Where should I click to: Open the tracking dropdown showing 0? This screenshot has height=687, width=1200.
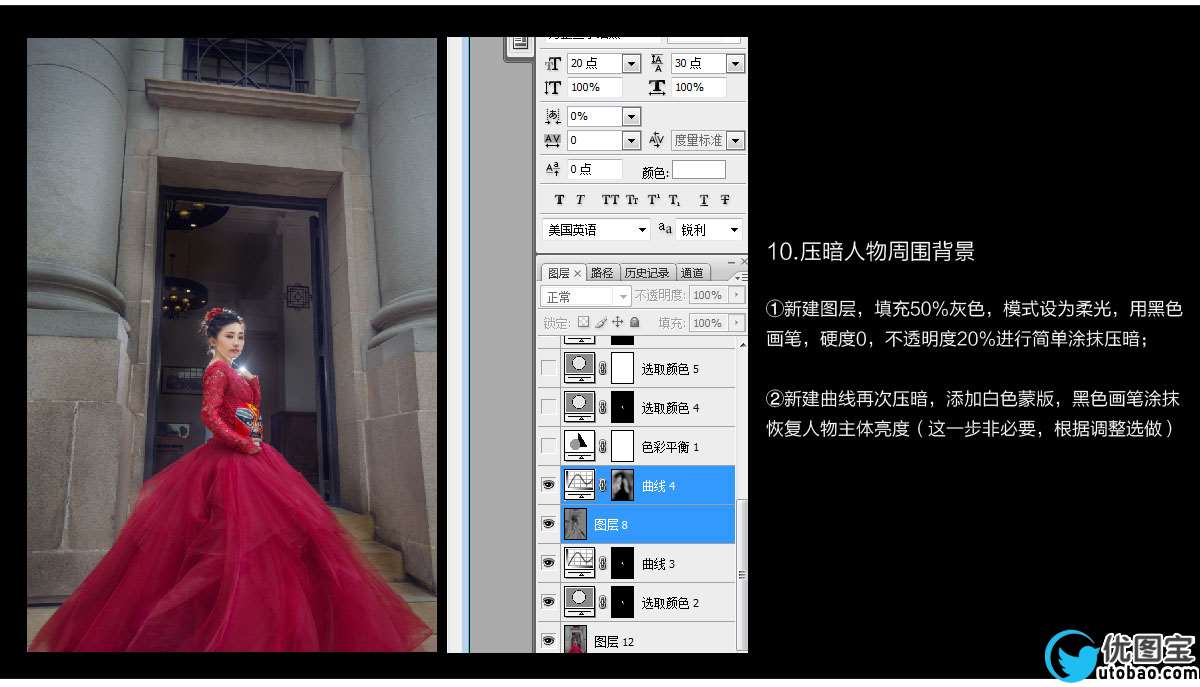[x=631, y=141]
